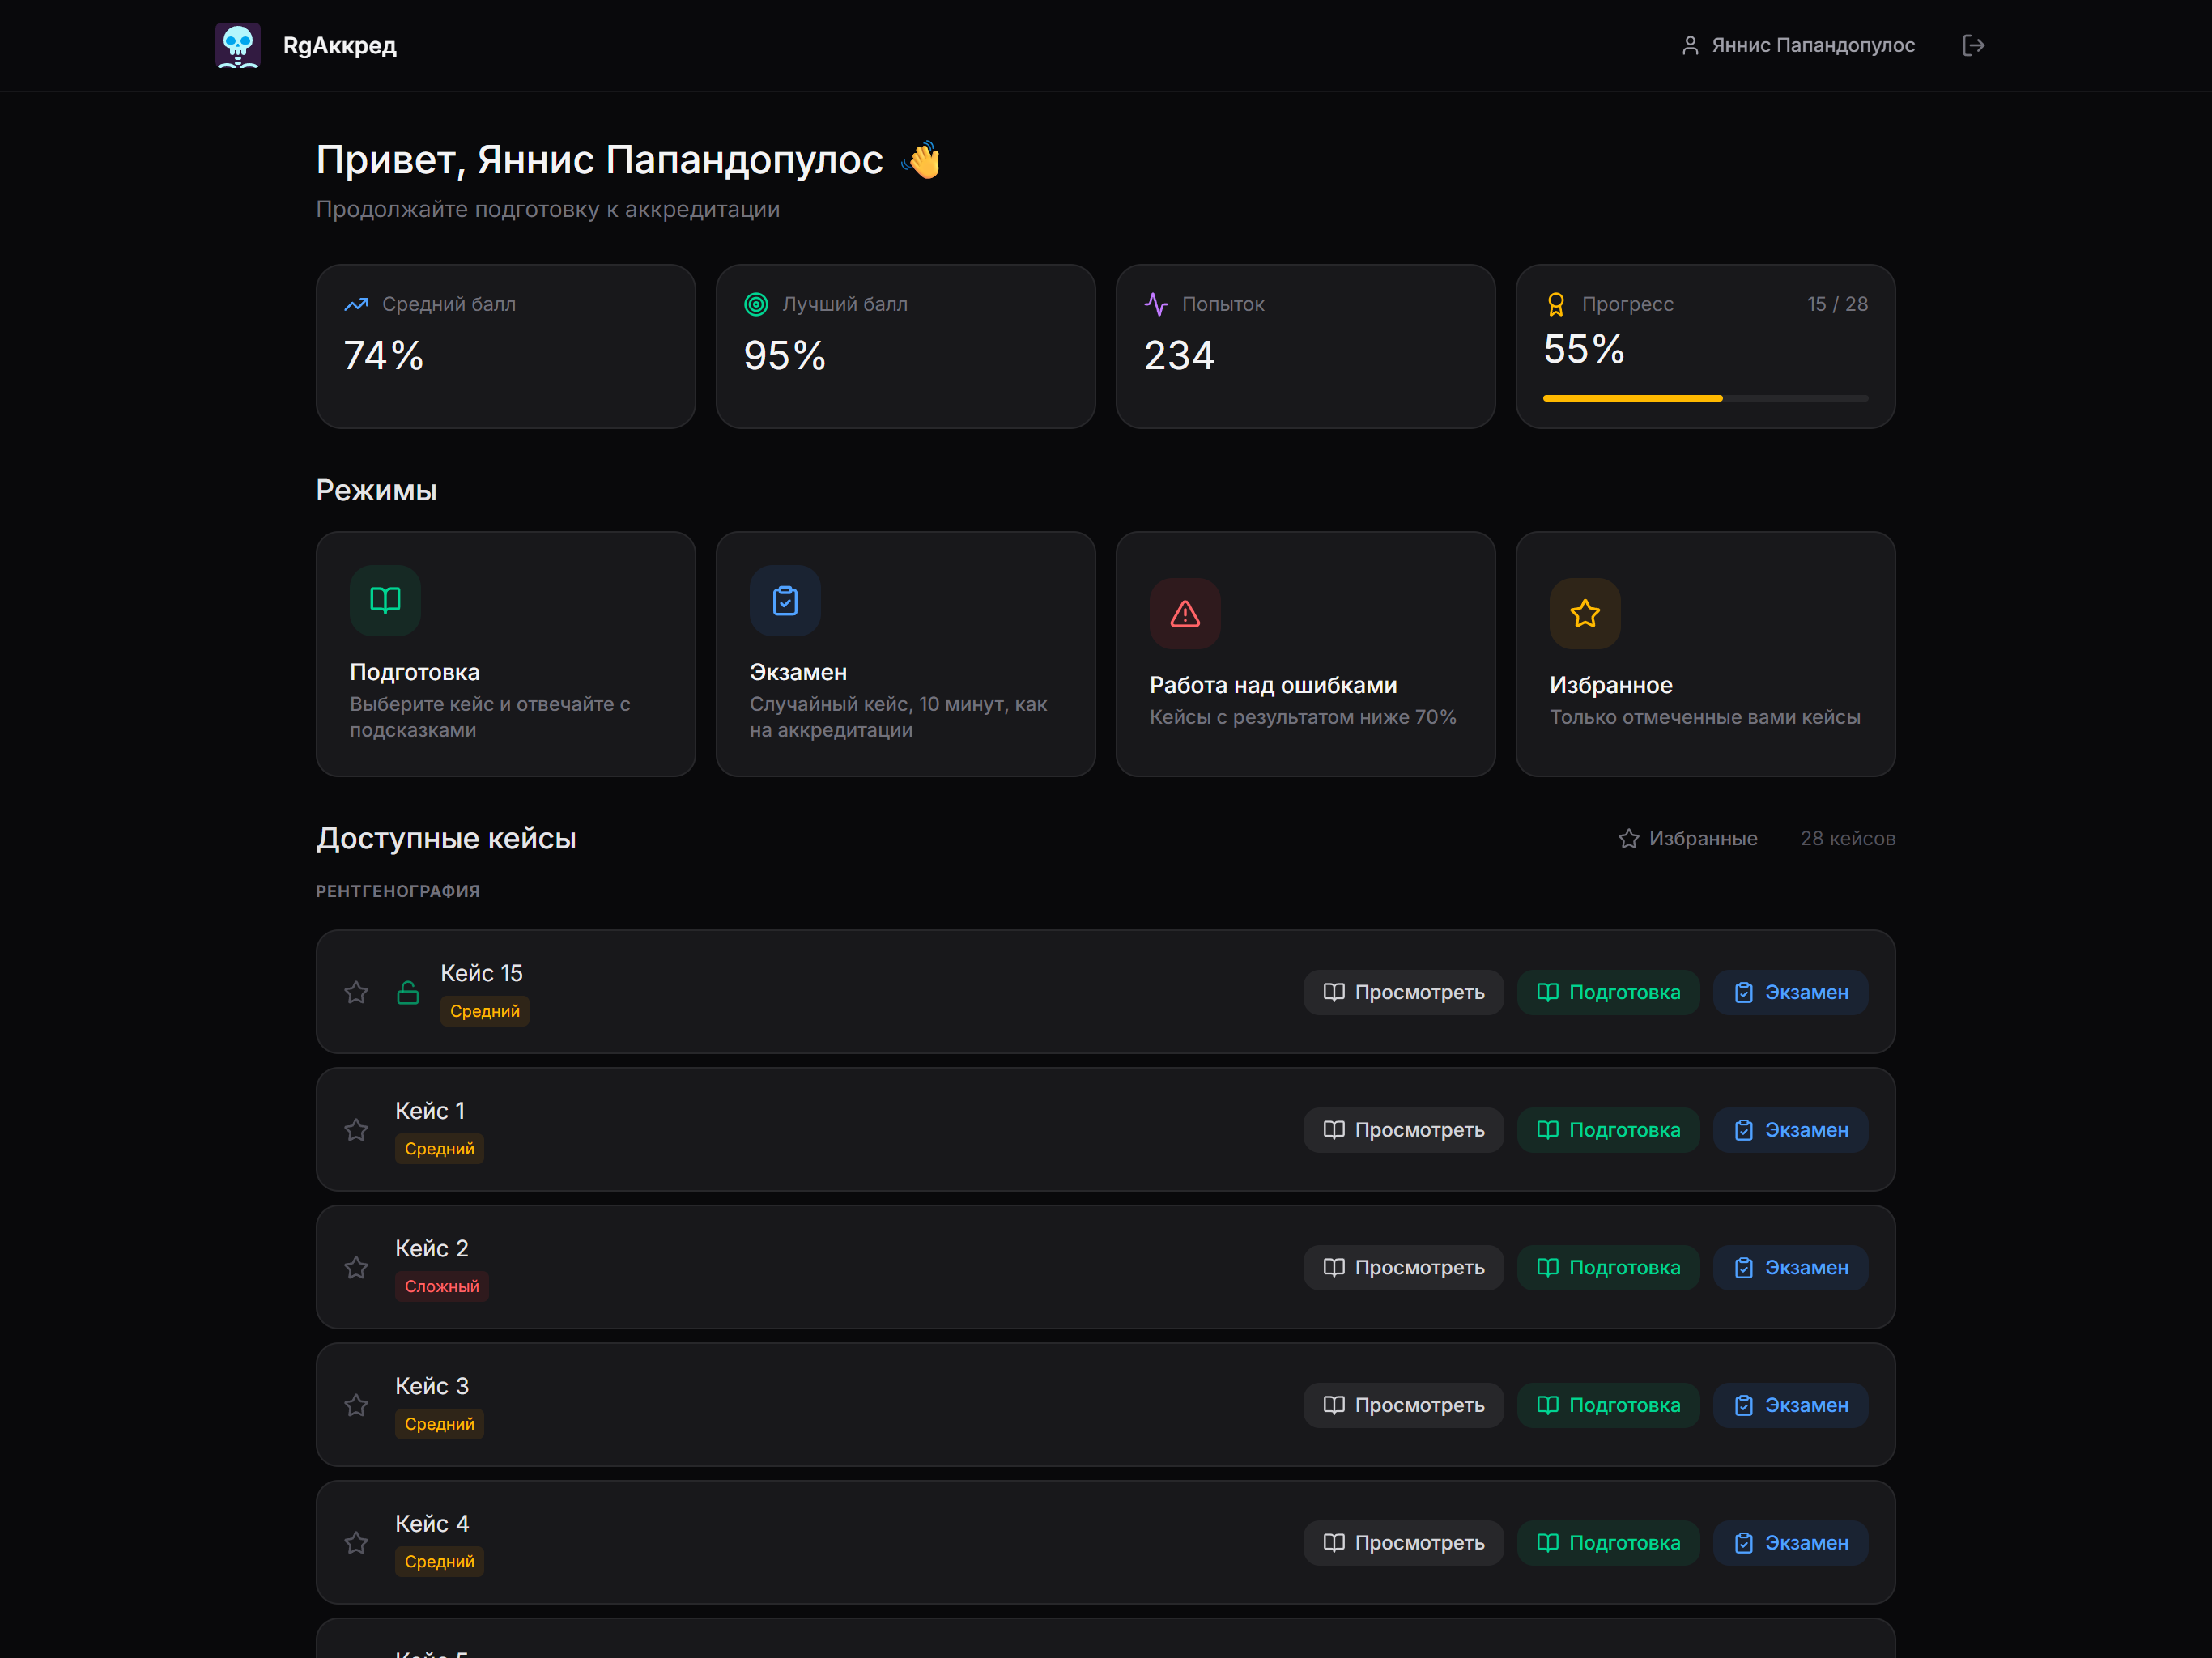2212x1658 pixels.
Task: Click the RgАккред brand name
Action: pyautogui.click(x=340, y=45)
